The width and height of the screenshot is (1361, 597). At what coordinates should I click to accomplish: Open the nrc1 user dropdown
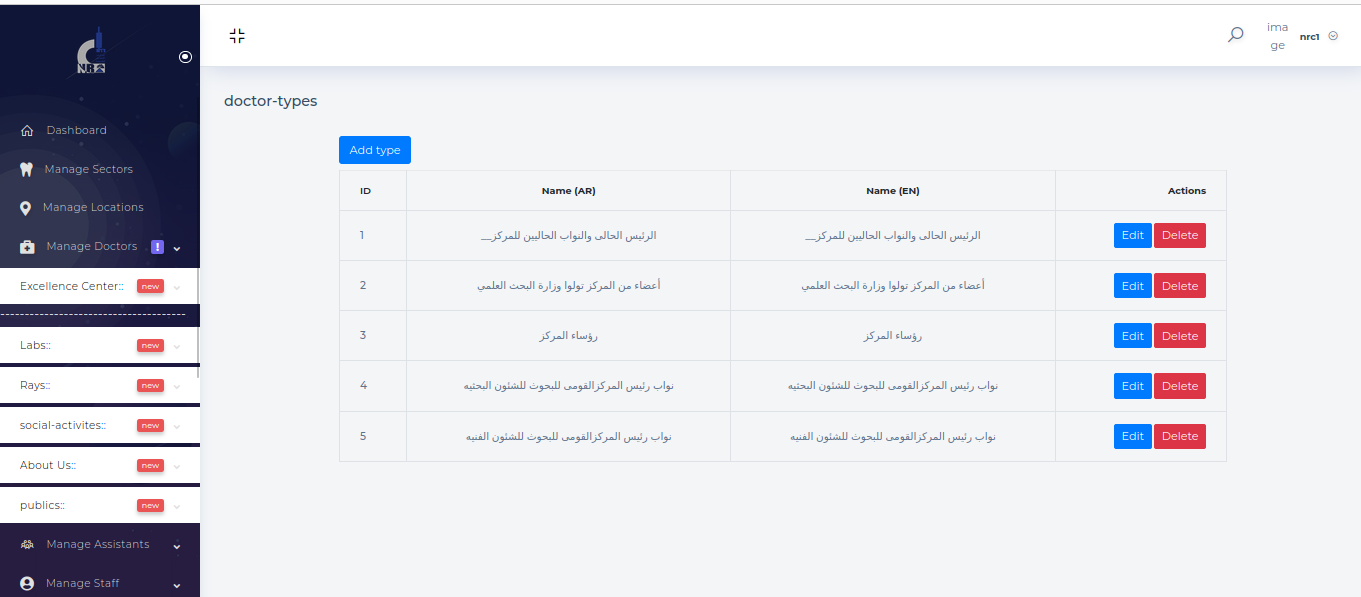pyautogui.click(x=1319, y=36)
